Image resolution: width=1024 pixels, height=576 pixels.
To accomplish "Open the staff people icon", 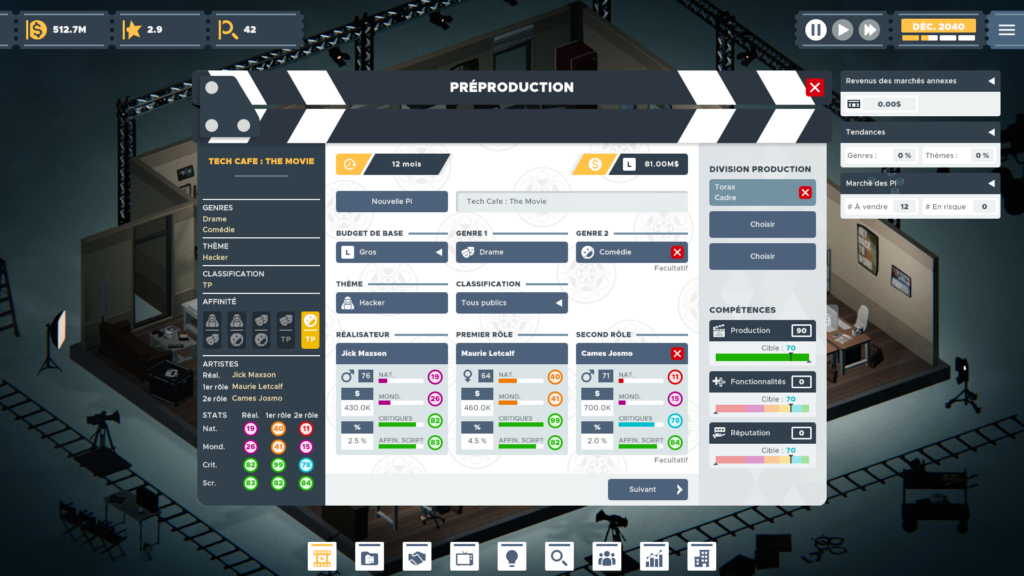I will click(x=607, y=557).
